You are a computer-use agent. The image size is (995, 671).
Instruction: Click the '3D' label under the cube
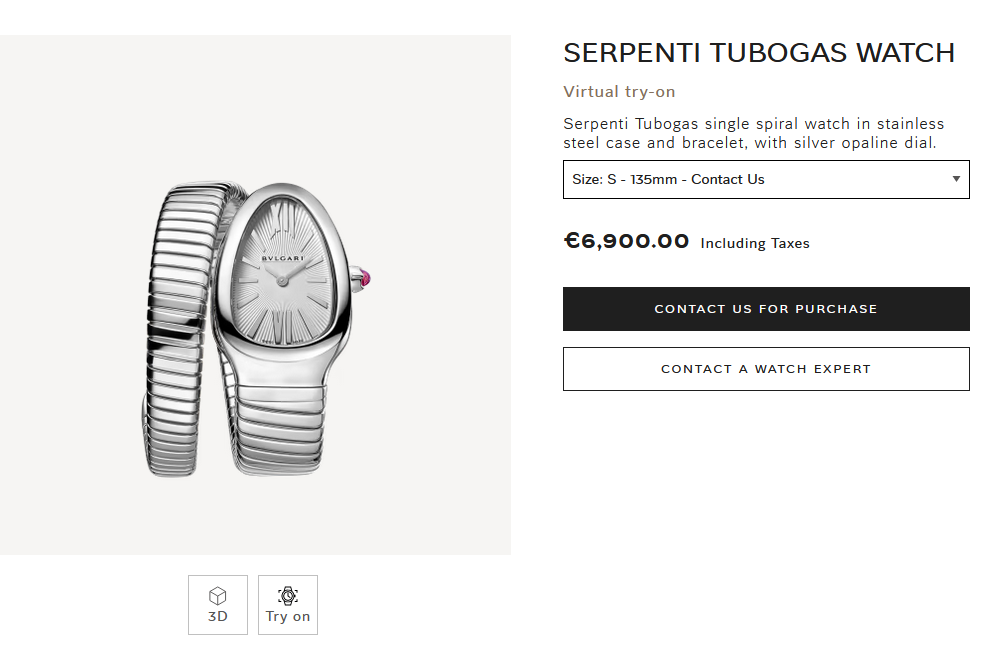point(217,617)
